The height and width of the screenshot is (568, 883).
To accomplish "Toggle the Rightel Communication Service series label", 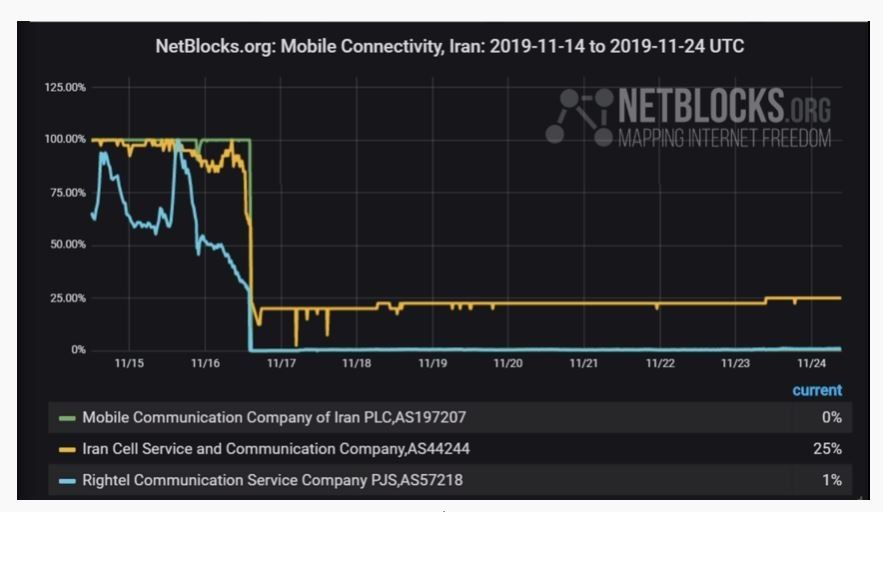I will pos(272,481).
